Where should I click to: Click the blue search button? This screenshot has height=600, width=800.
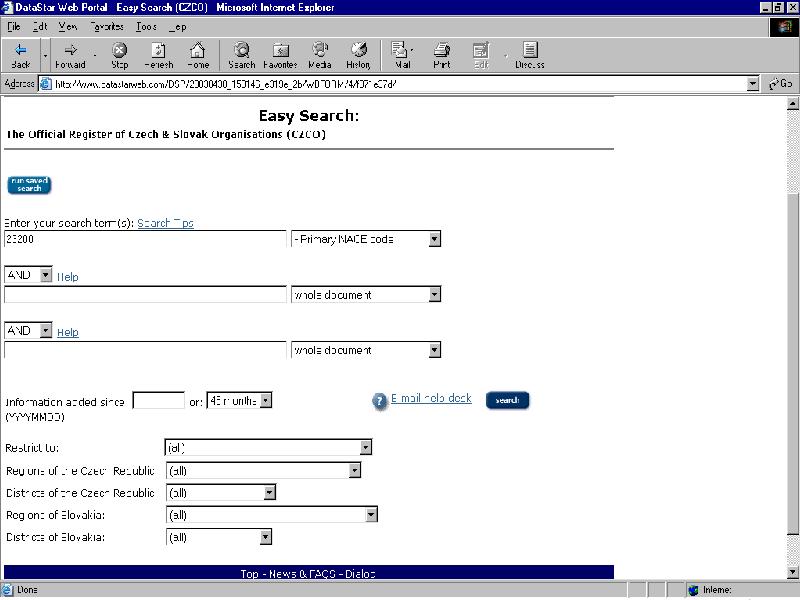pos(507,400)
